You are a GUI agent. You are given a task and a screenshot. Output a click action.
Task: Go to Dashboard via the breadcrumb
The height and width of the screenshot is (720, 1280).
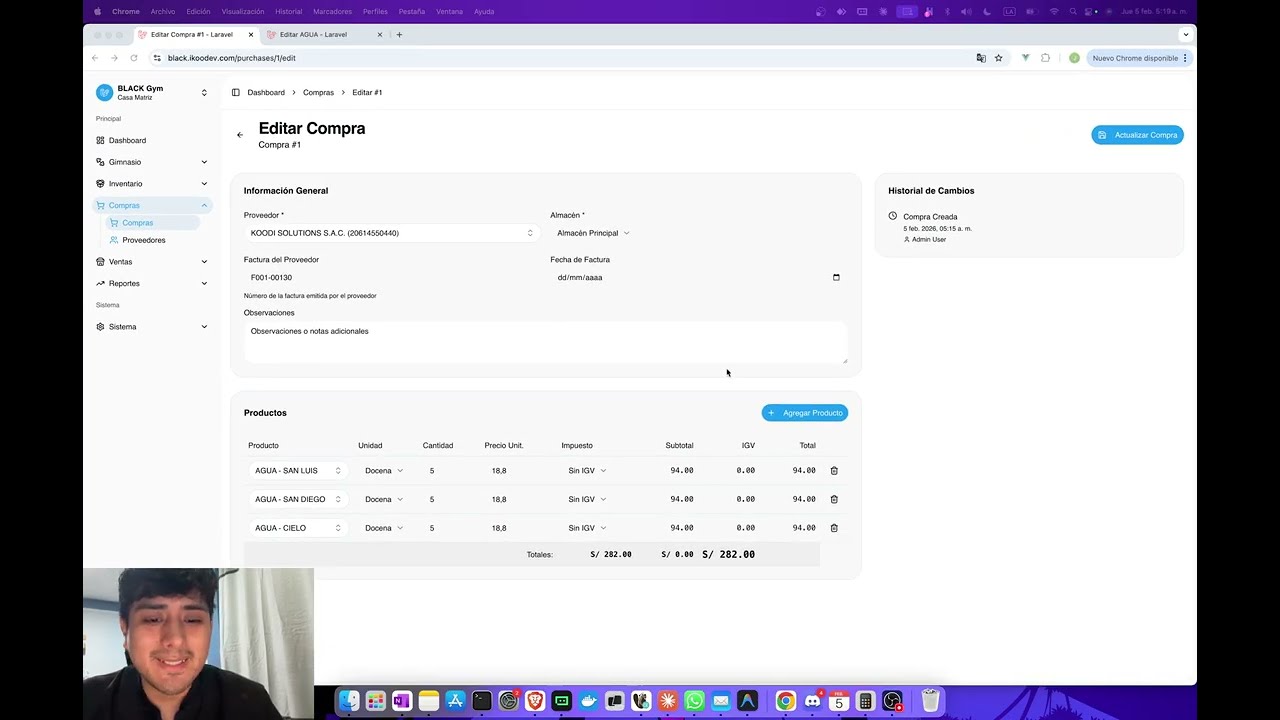coord(266,92)
